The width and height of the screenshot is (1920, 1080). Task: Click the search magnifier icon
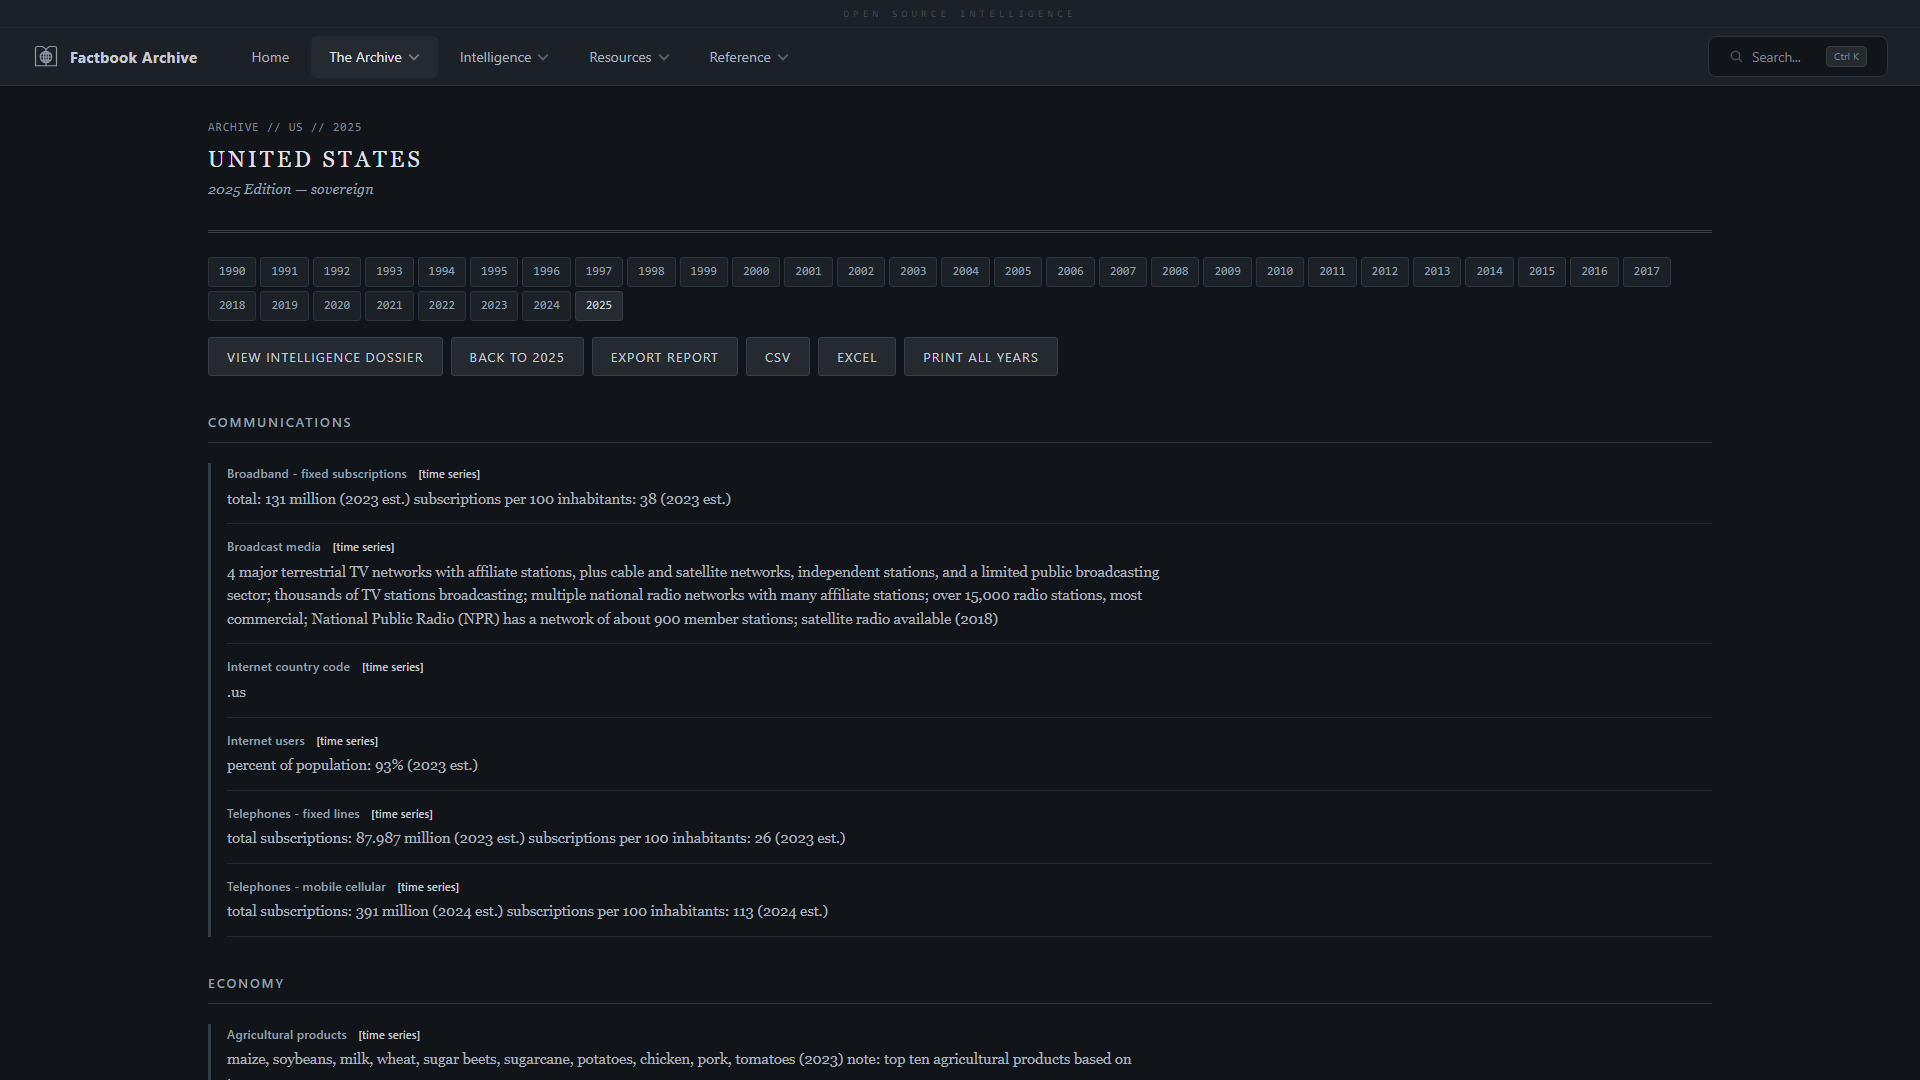pyautogui.click(x=1737, y=57)
